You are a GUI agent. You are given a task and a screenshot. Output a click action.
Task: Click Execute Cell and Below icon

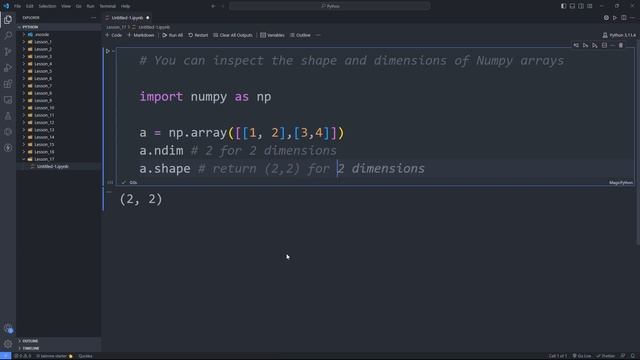595,45
